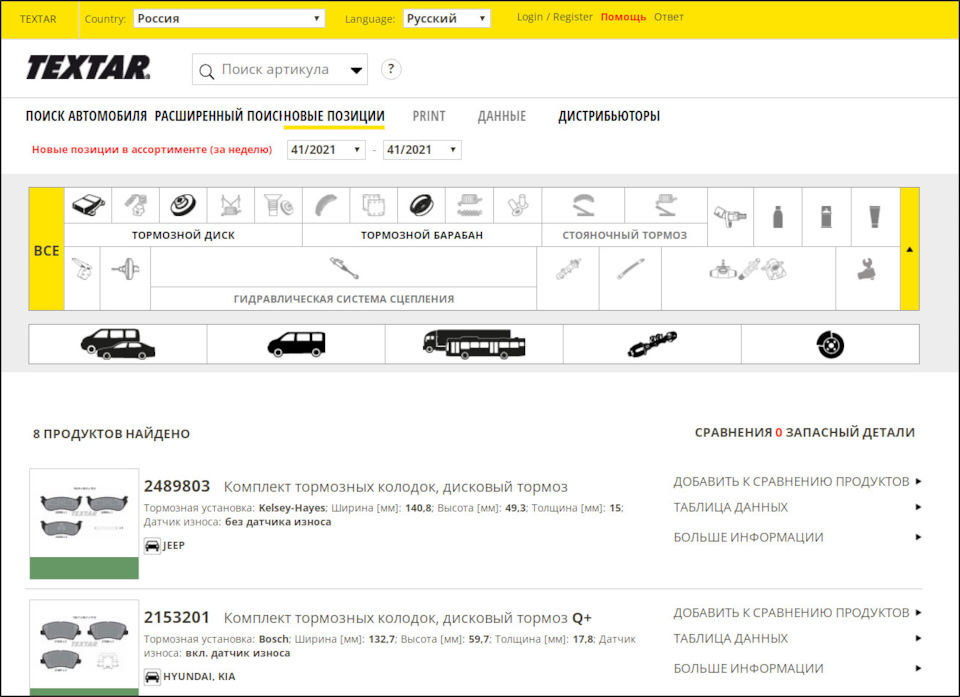This screenshot has width=960, height=697.
Task: Click the Login / Register link
Action: click(554, 16)
